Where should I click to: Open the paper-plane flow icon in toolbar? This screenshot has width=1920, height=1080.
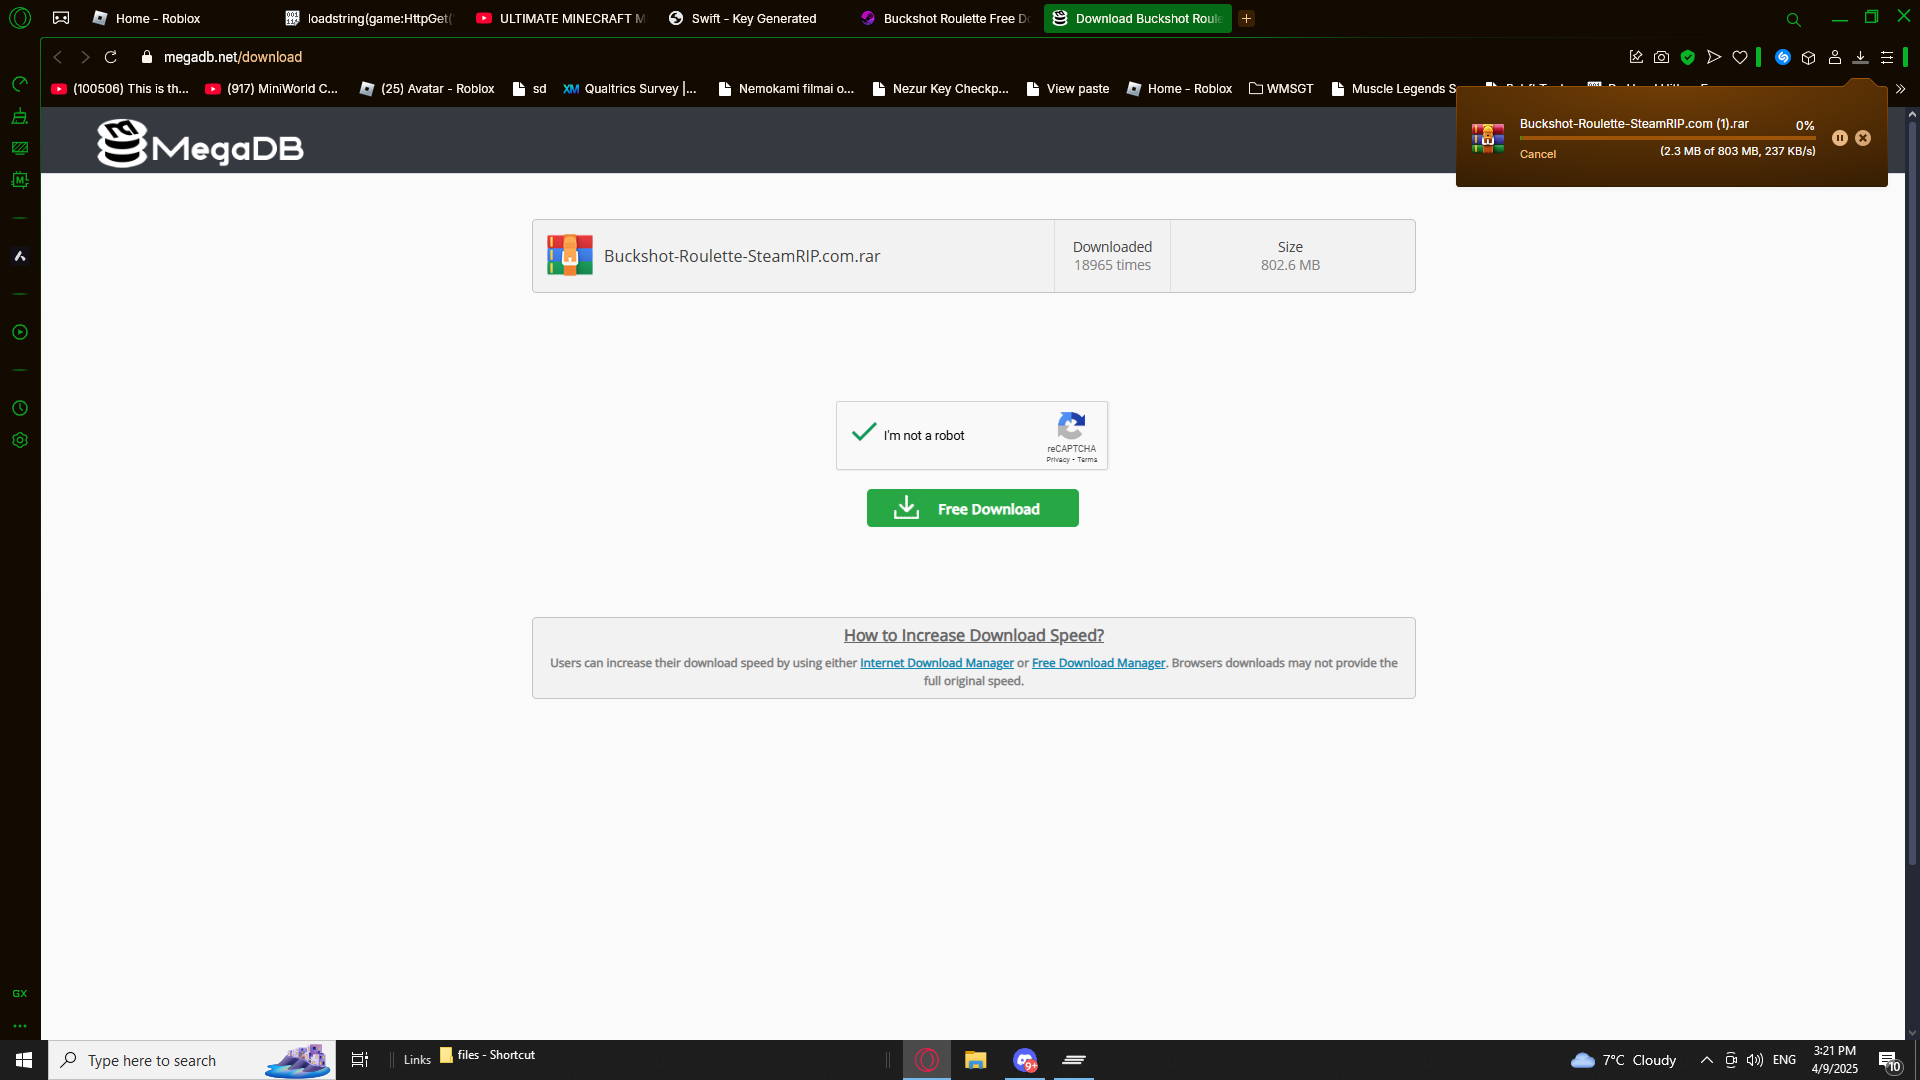tap(1714, 57)
